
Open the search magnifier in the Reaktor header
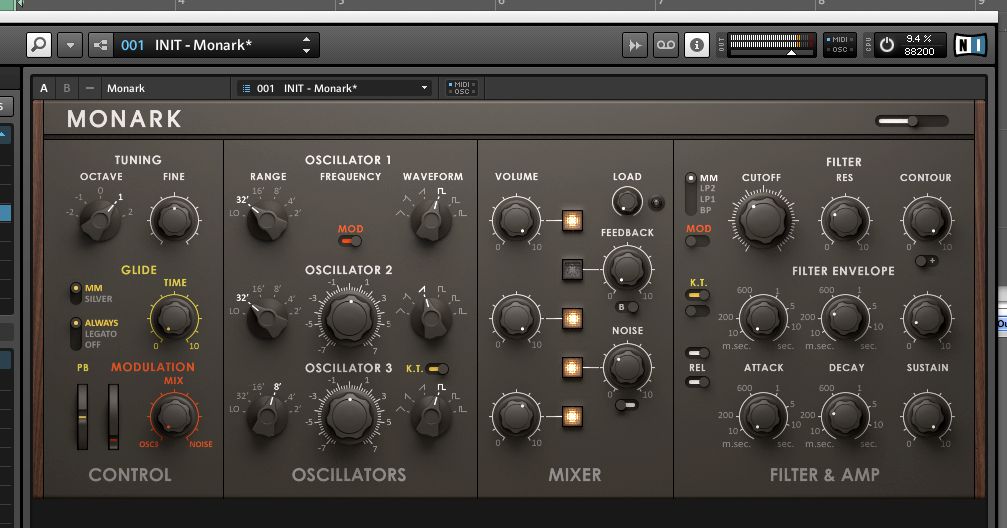(x=39, y=46)
